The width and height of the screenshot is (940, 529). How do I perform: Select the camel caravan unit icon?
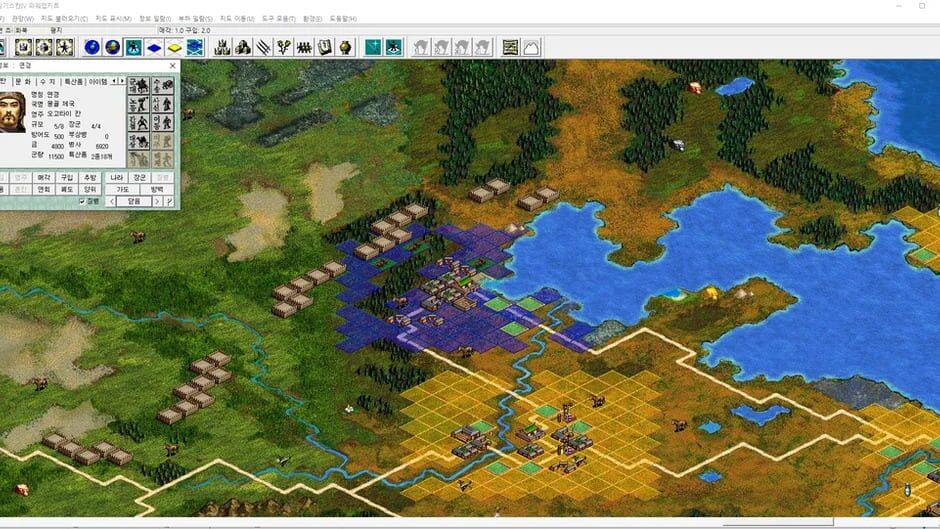139,142
